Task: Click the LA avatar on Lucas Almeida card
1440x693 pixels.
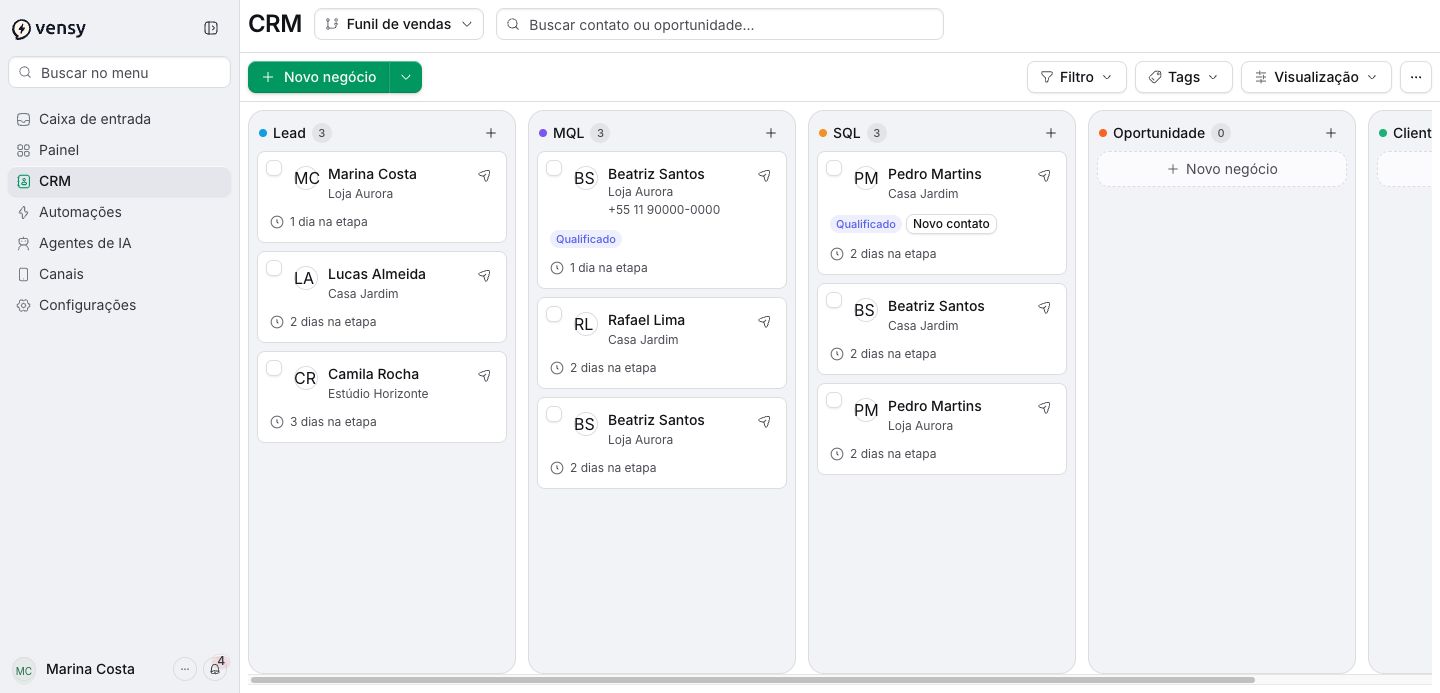Action: (304, 278)
